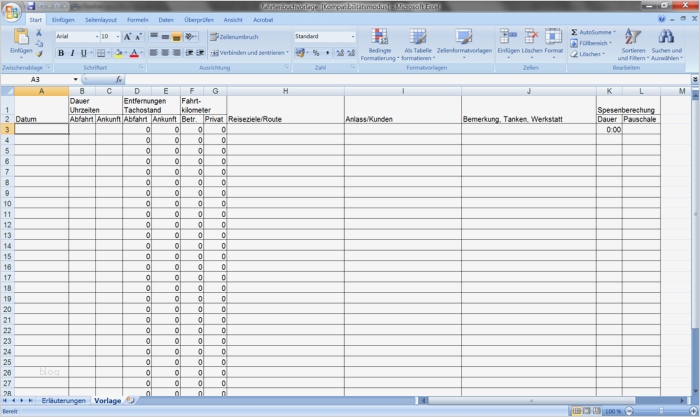The width and height of the screenshot is (700, 417).
Task: Switch to the Einfügen ribbon tab
Action: pyautogui.click(x=63, y=20)
